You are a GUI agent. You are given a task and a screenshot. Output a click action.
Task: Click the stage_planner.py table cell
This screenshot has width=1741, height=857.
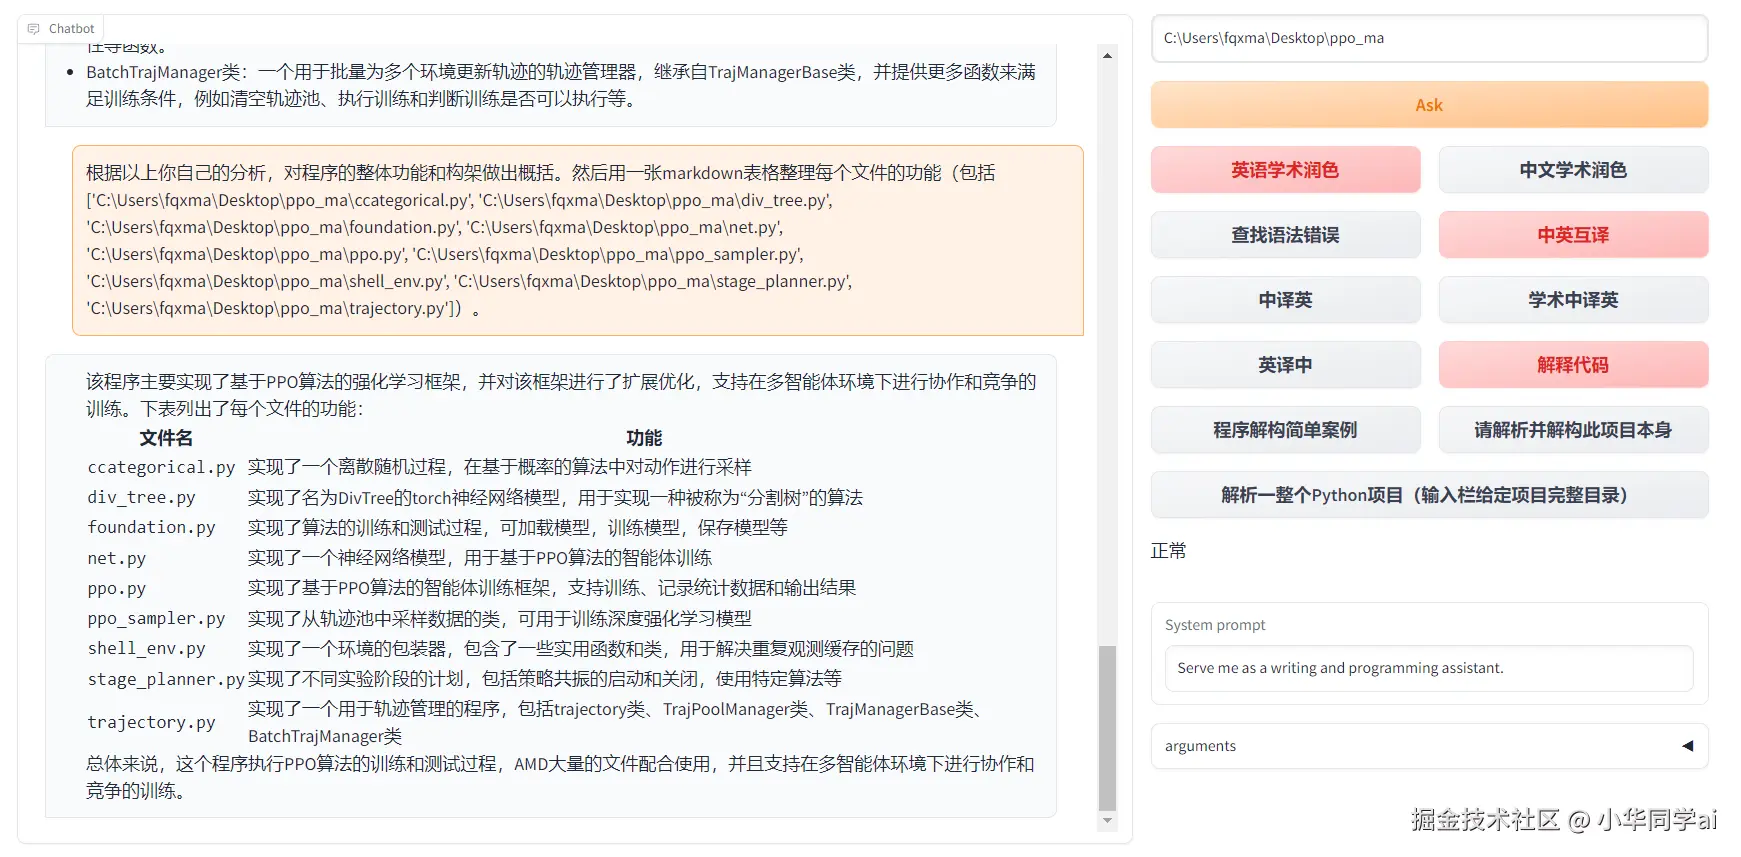pos(166,679)
